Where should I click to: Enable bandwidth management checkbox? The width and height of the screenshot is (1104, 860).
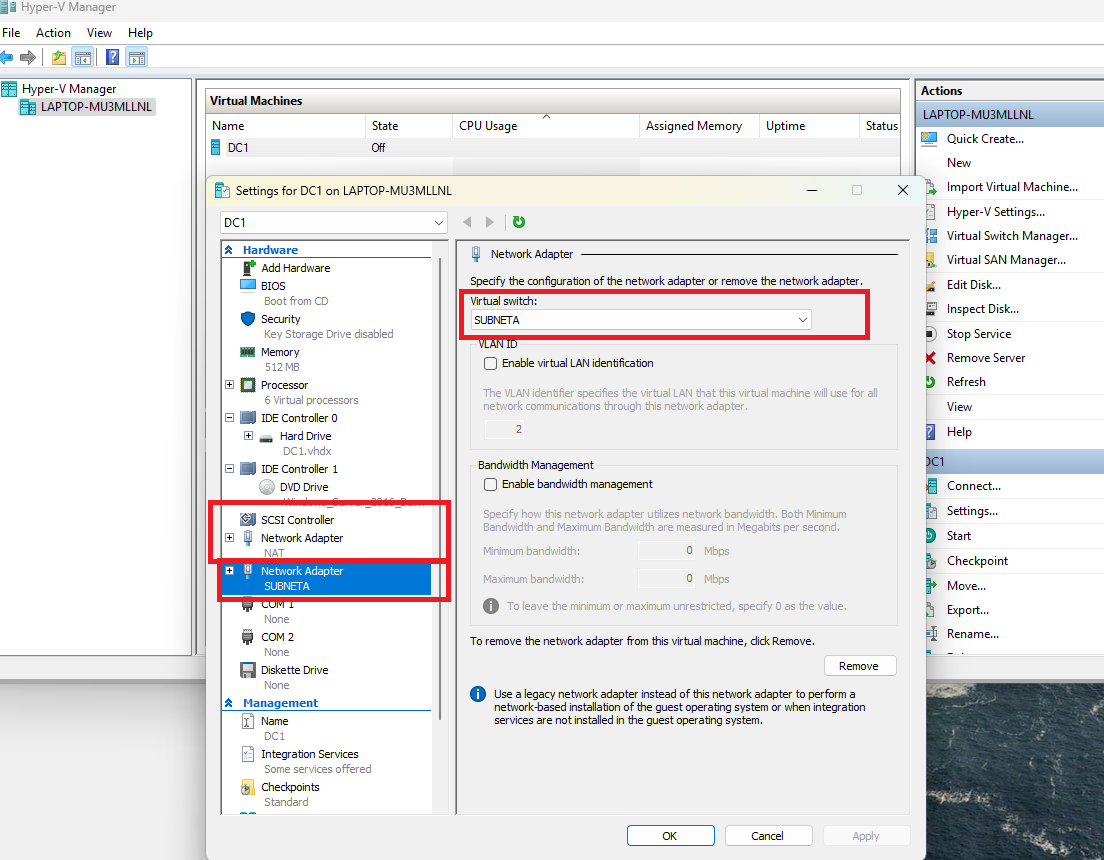pos(491,485)
